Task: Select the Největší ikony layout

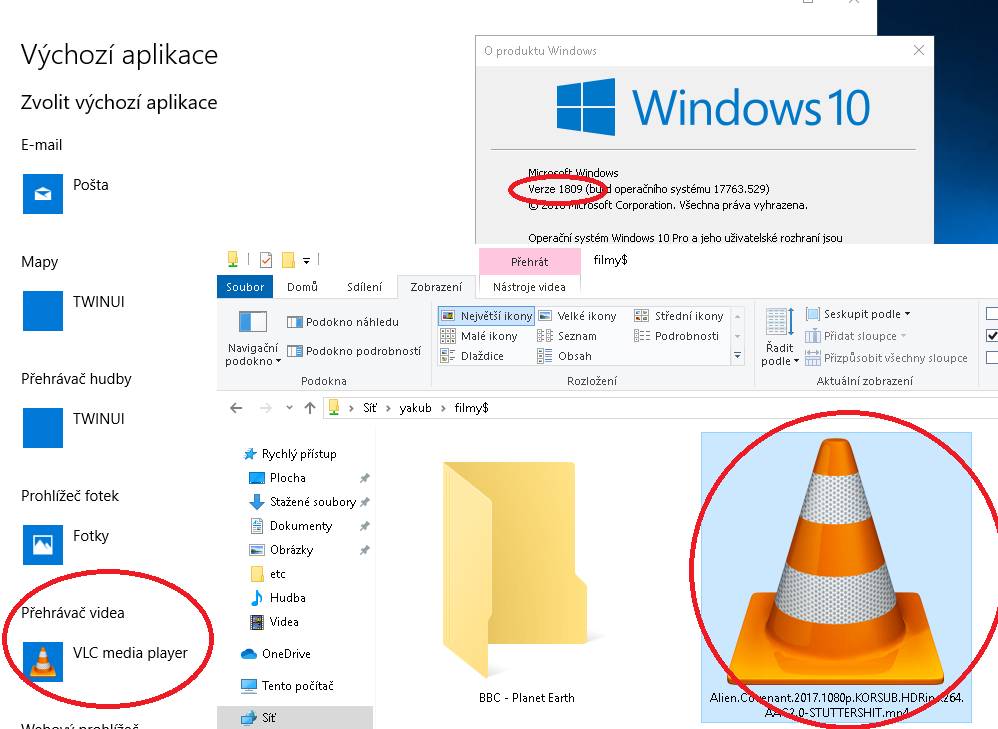Action: (486, 316)
